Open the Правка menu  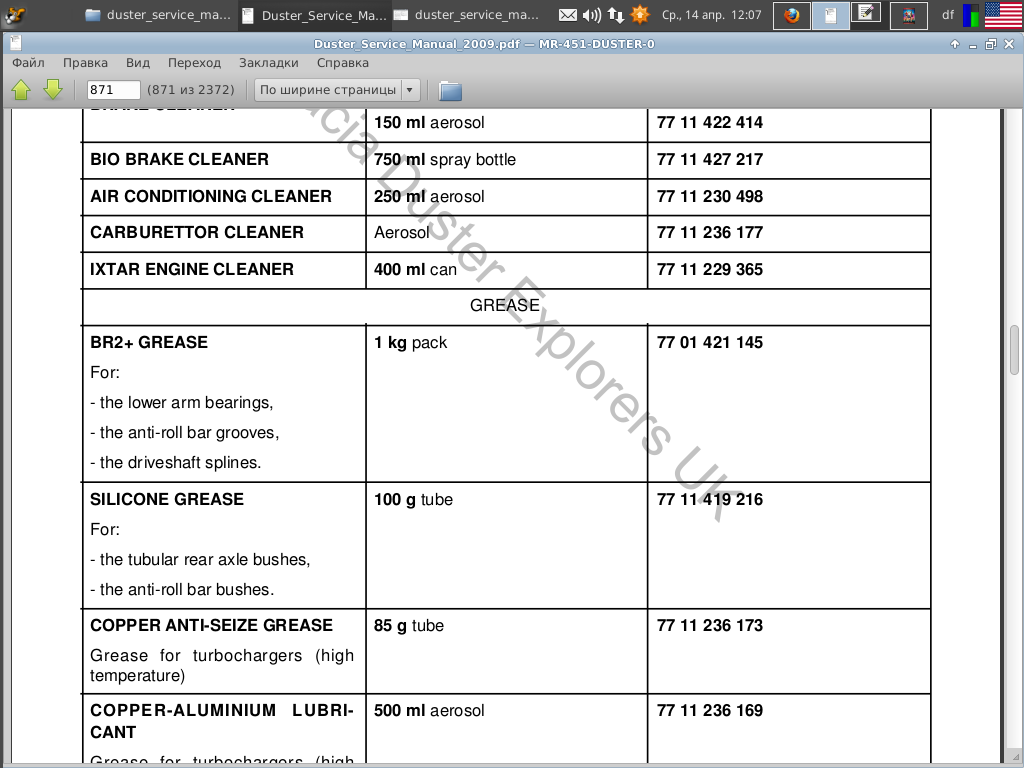[85, 63]
